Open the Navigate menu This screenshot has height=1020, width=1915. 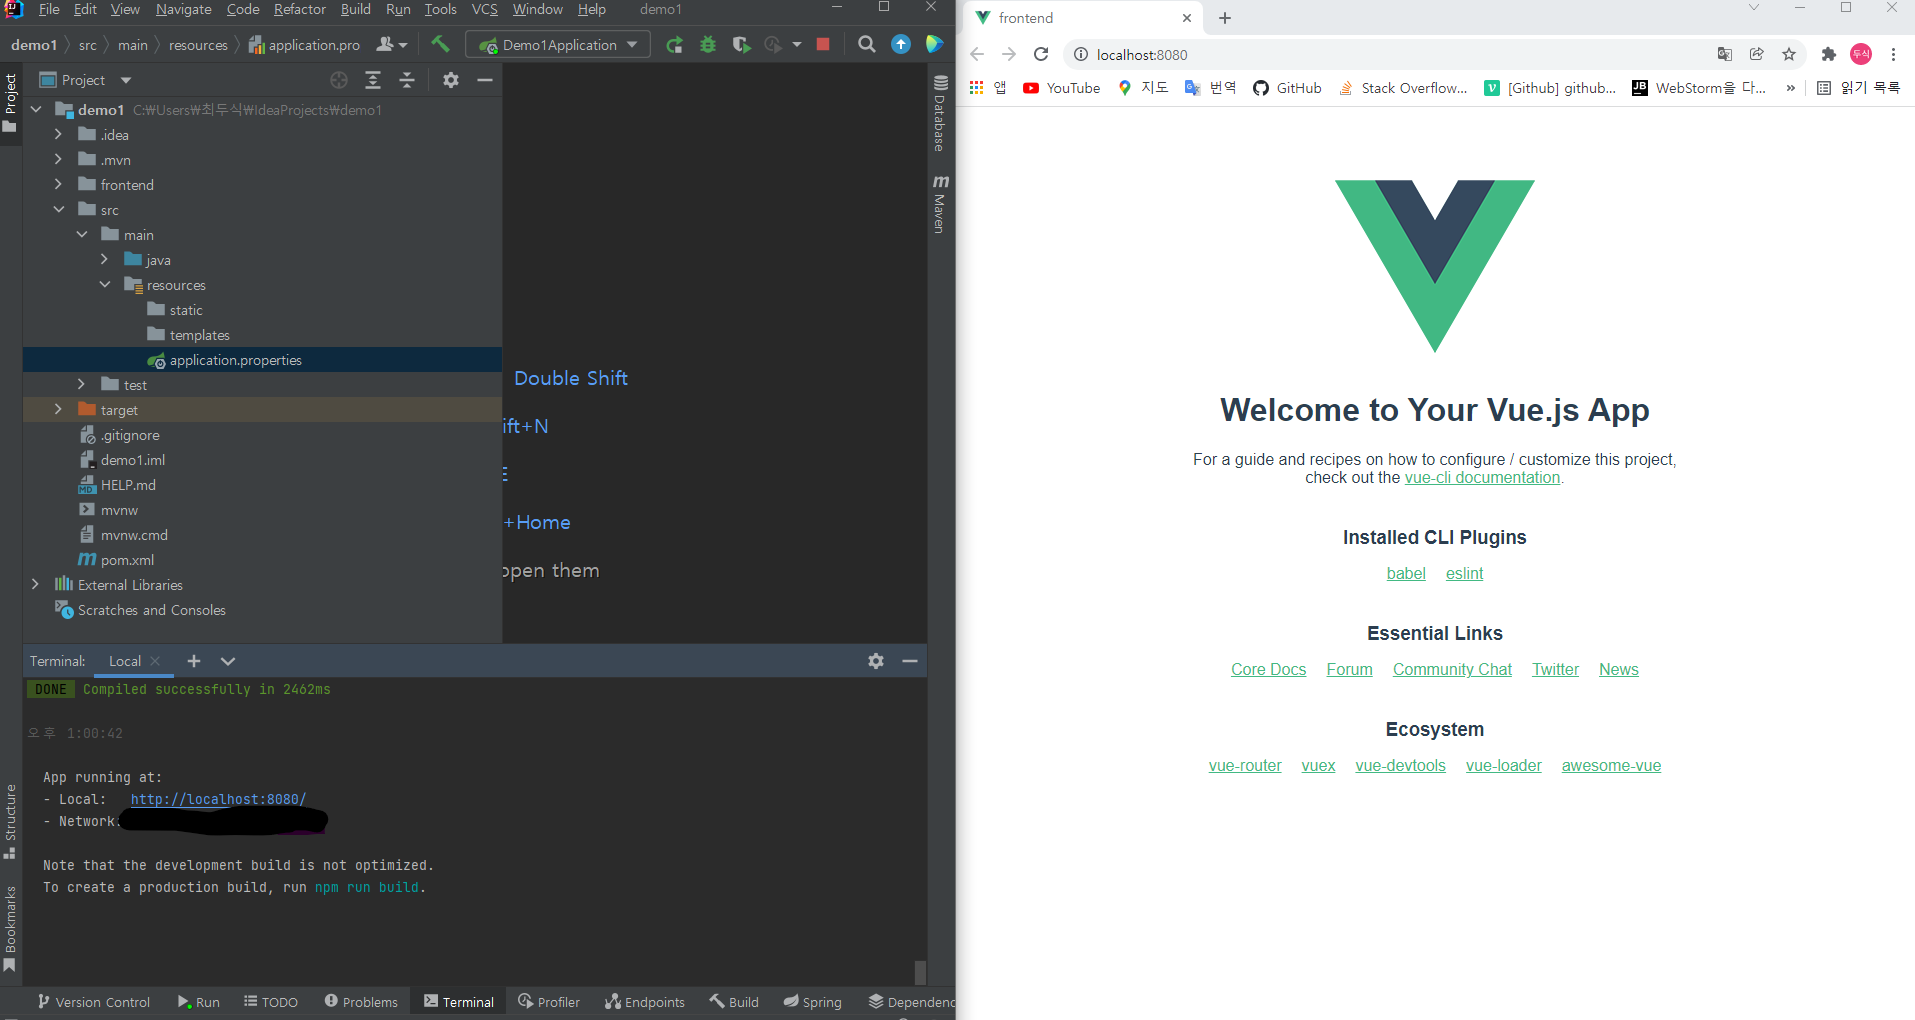(183, 9)
